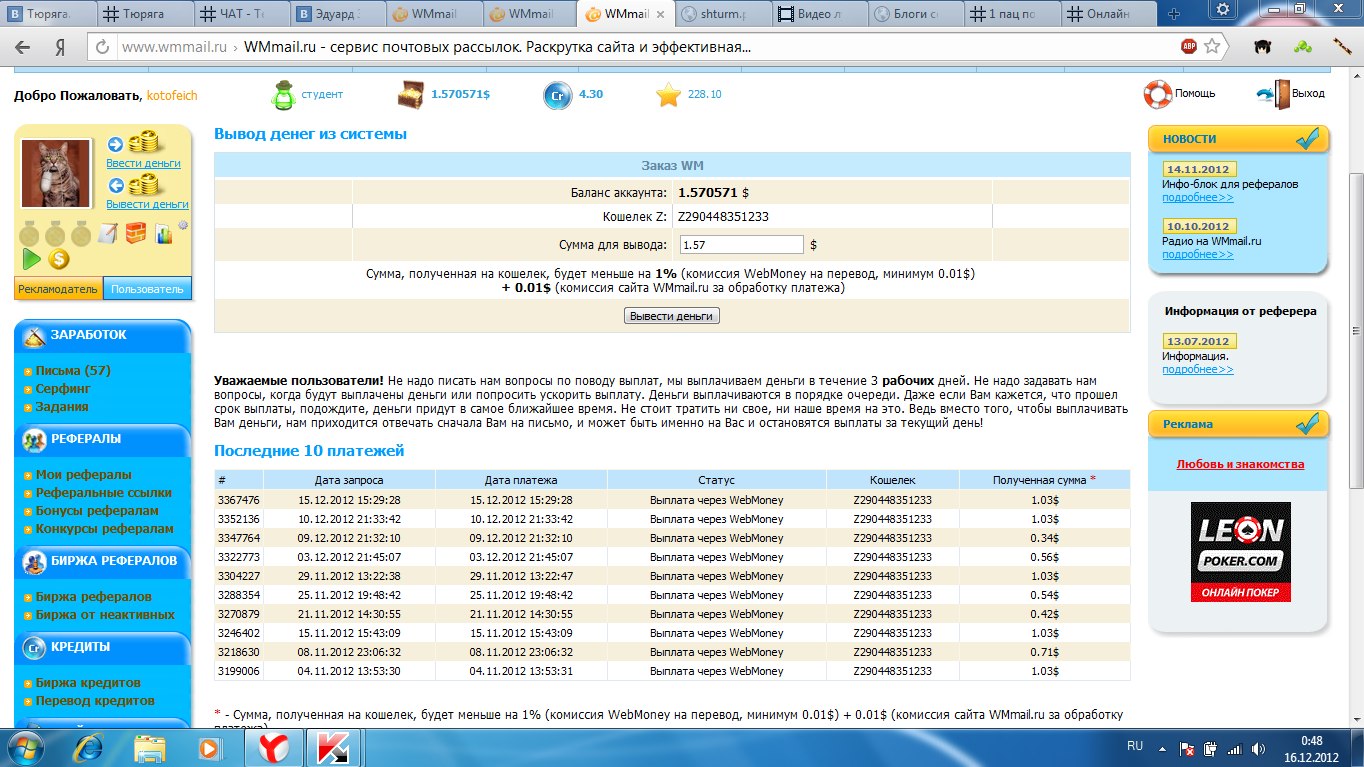Click the Adblock Plus icon in address bar
Screen dimensions: 1364x767
pos(1189,46)
